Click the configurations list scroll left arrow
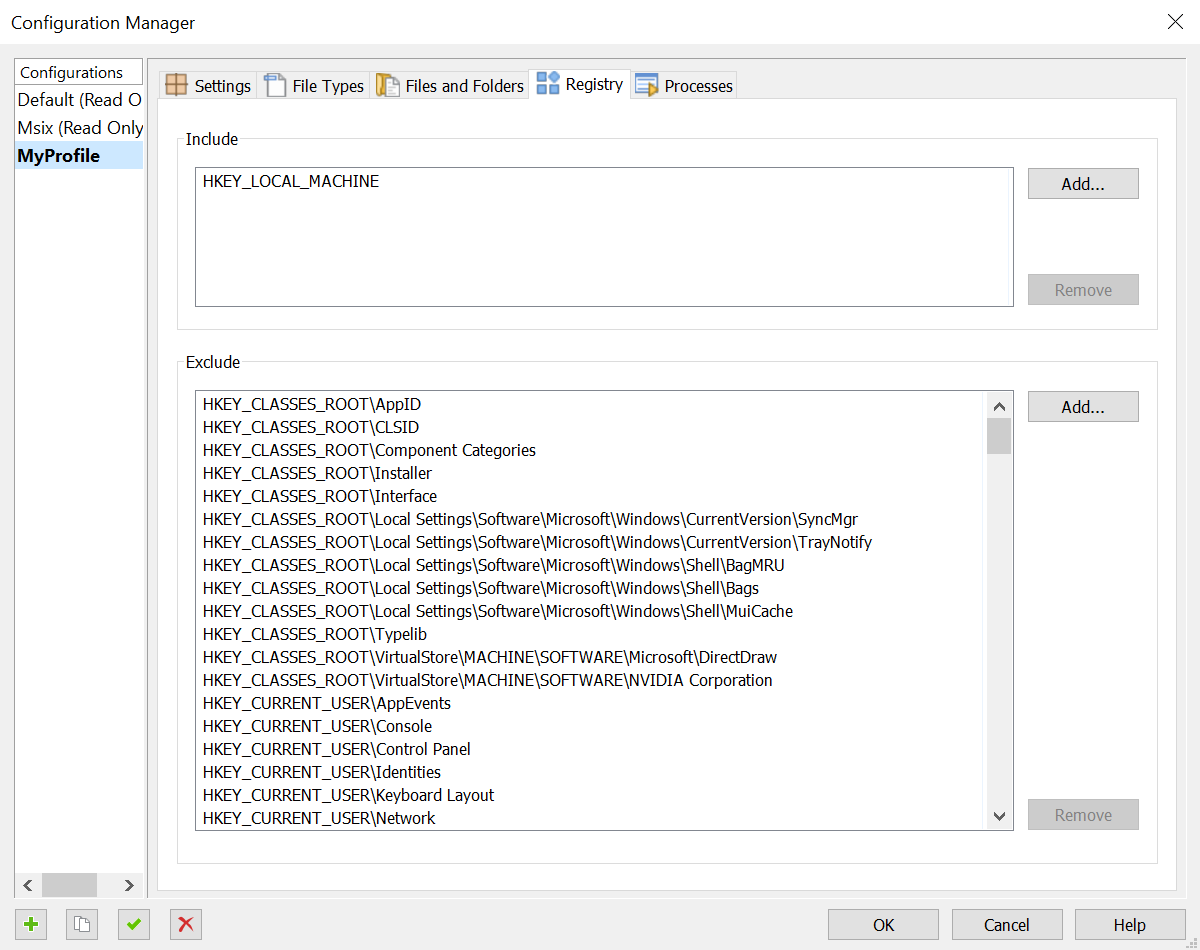The image size is (1200, 950). point(28,885)
